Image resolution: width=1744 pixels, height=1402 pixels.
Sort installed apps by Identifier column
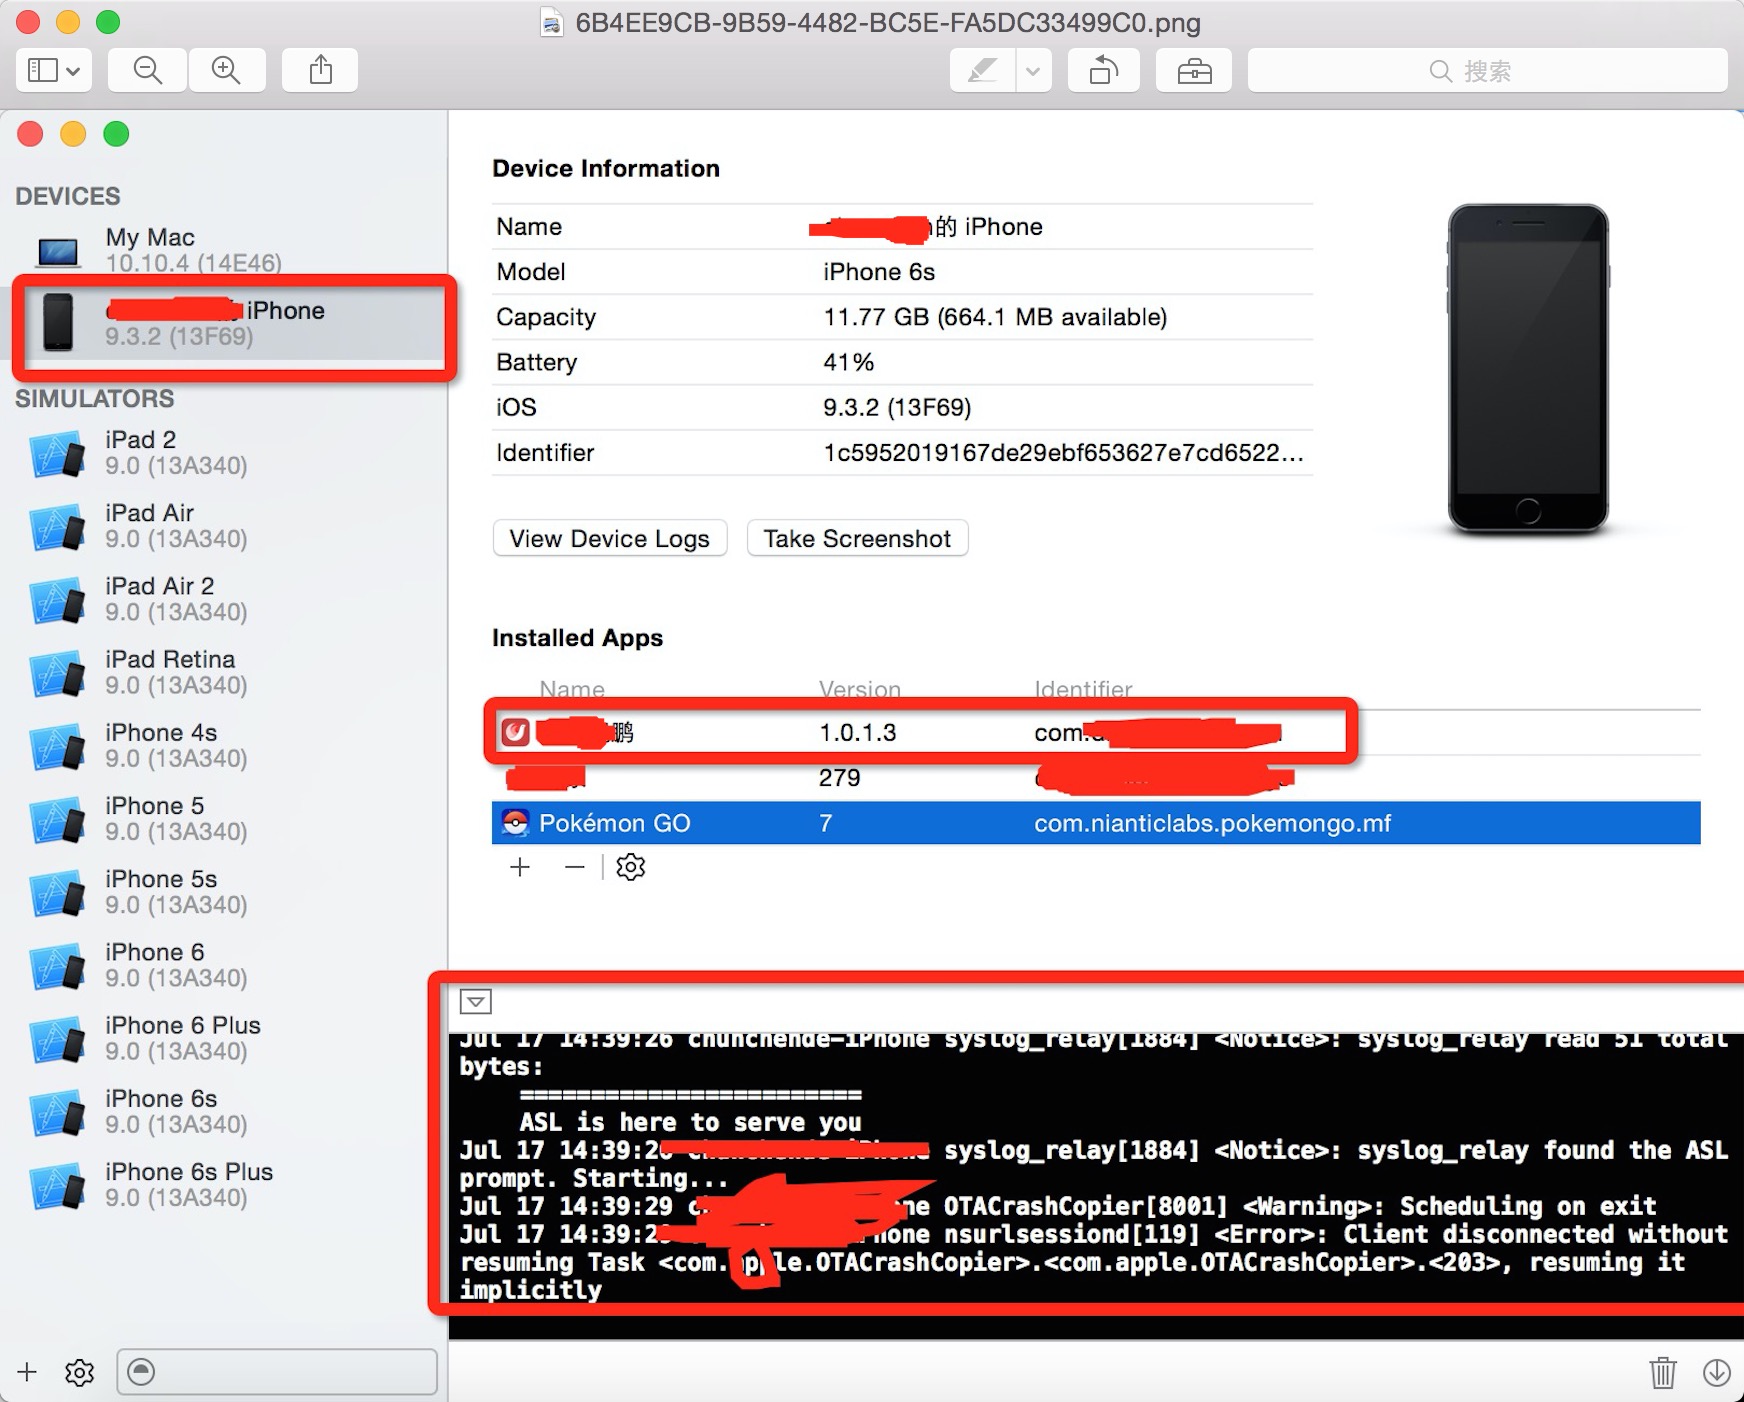pyautogui.click(x=1083, y=689)
